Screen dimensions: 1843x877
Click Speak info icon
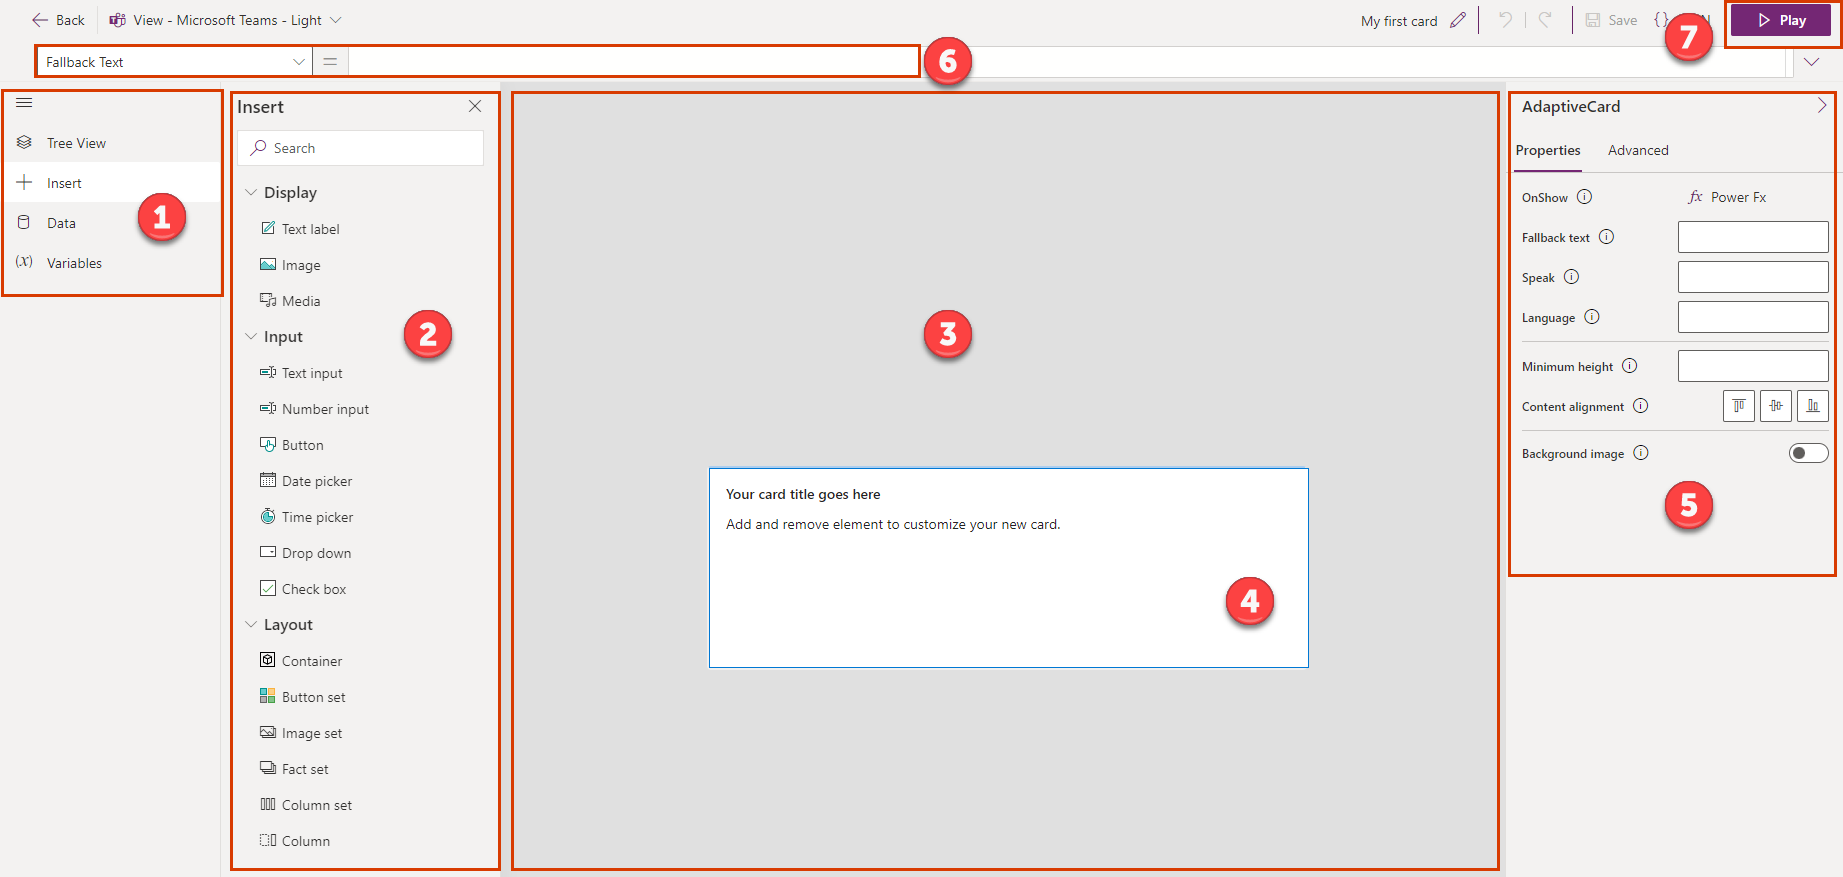(x=1572, y=277)
